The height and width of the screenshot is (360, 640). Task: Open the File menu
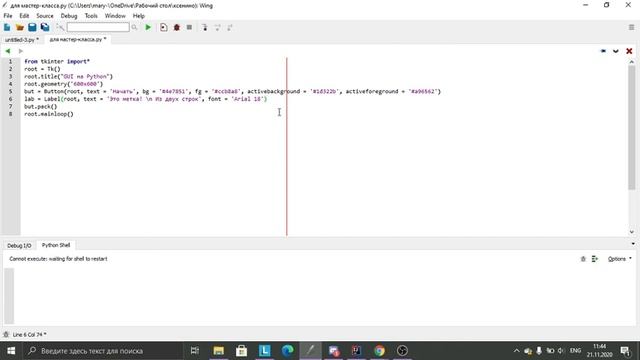[x=8, y=16]
